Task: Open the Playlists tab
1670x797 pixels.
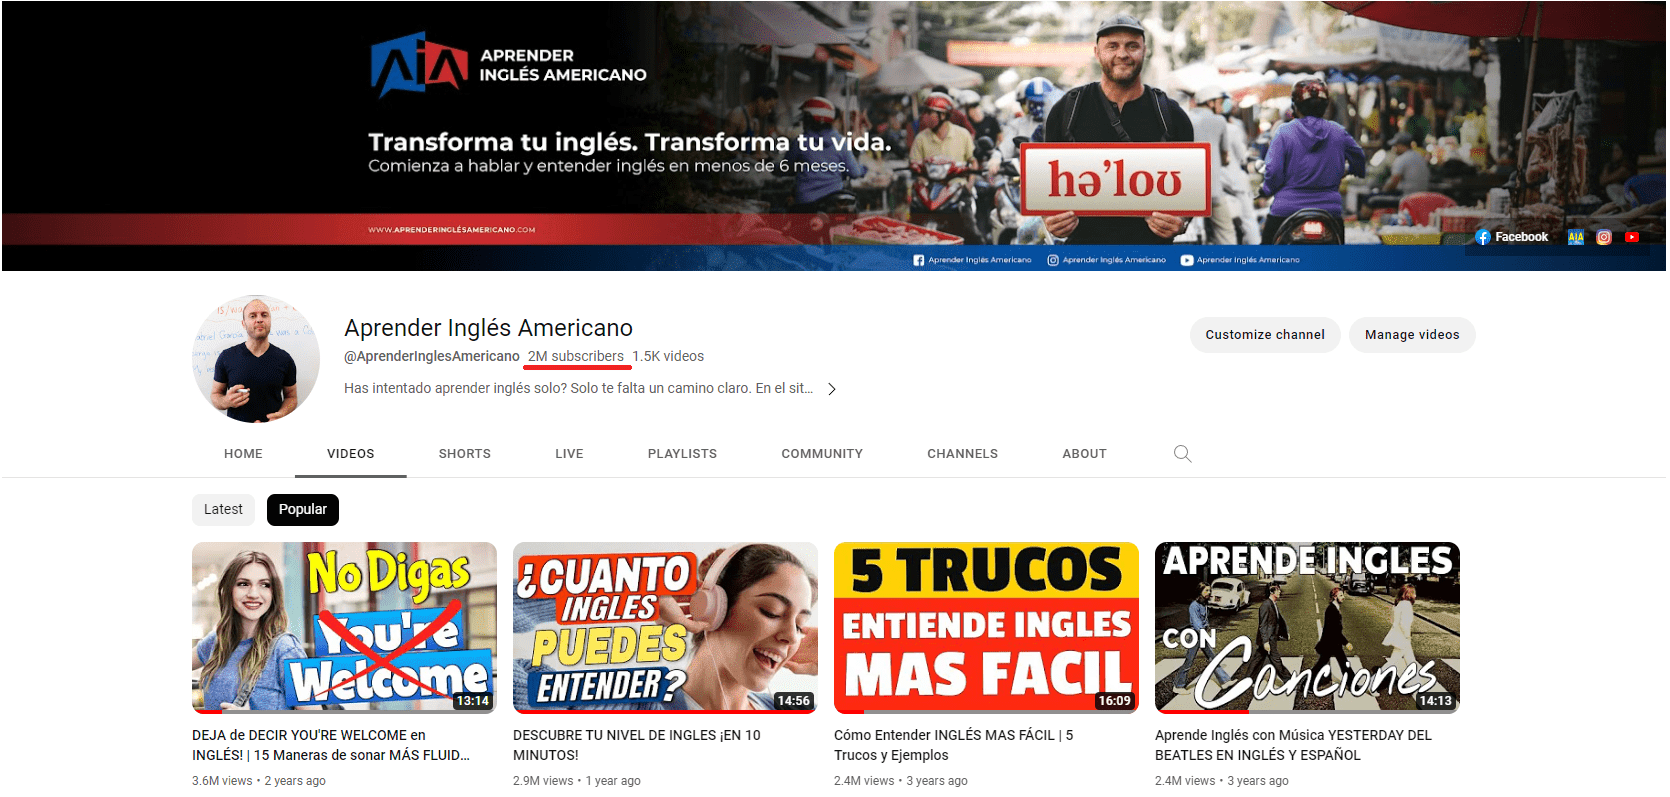Action: [x=682, y=454]
